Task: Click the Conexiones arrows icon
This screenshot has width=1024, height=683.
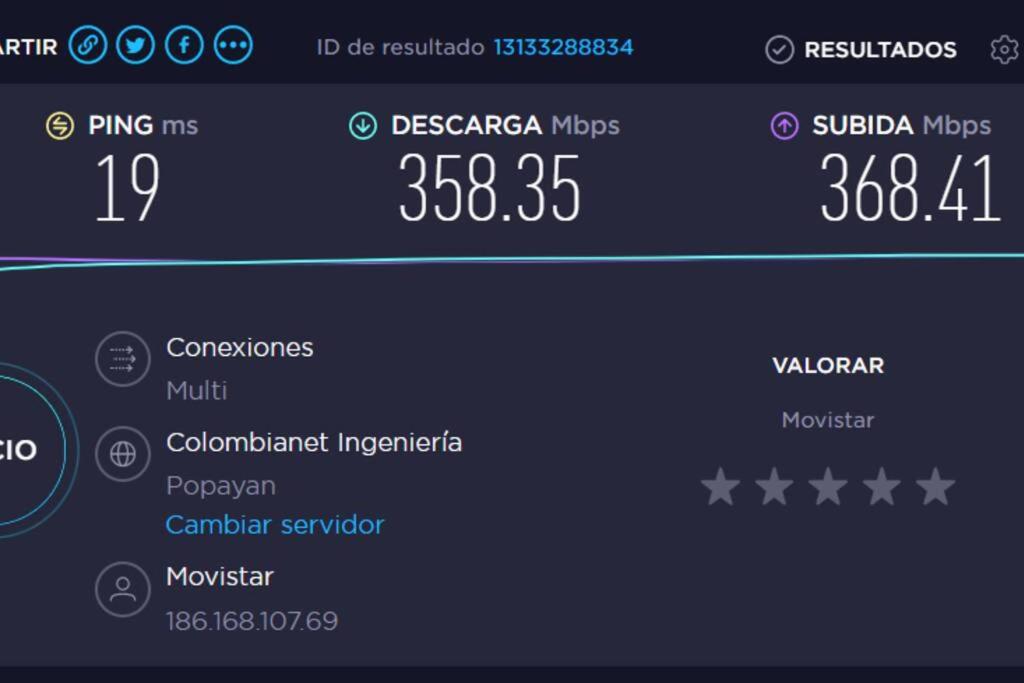Action: pyautogui.click(x=123, y=359)
